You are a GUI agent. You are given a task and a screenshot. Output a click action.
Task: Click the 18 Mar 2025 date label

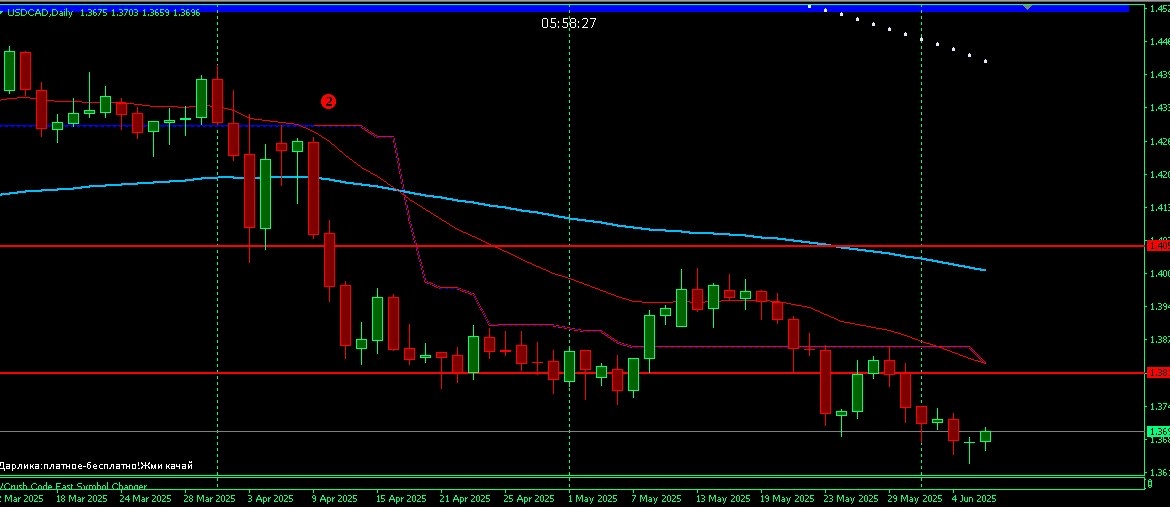(81, 498)
